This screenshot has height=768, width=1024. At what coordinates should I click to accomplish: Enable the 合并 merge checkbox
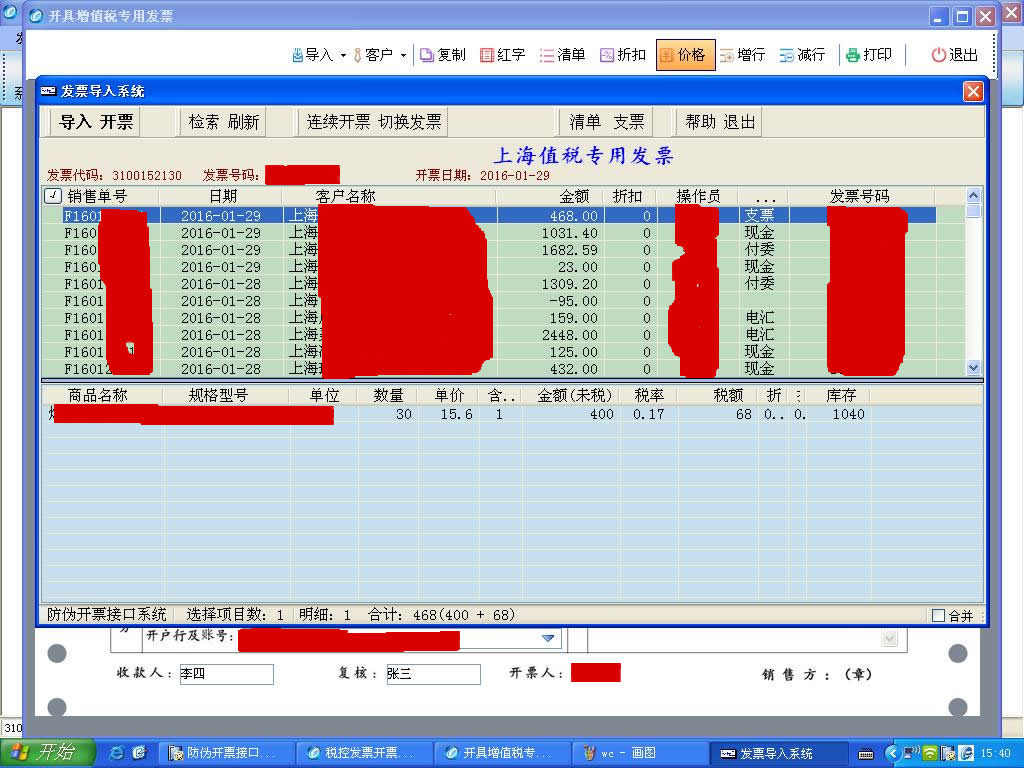tap(938, 615)
